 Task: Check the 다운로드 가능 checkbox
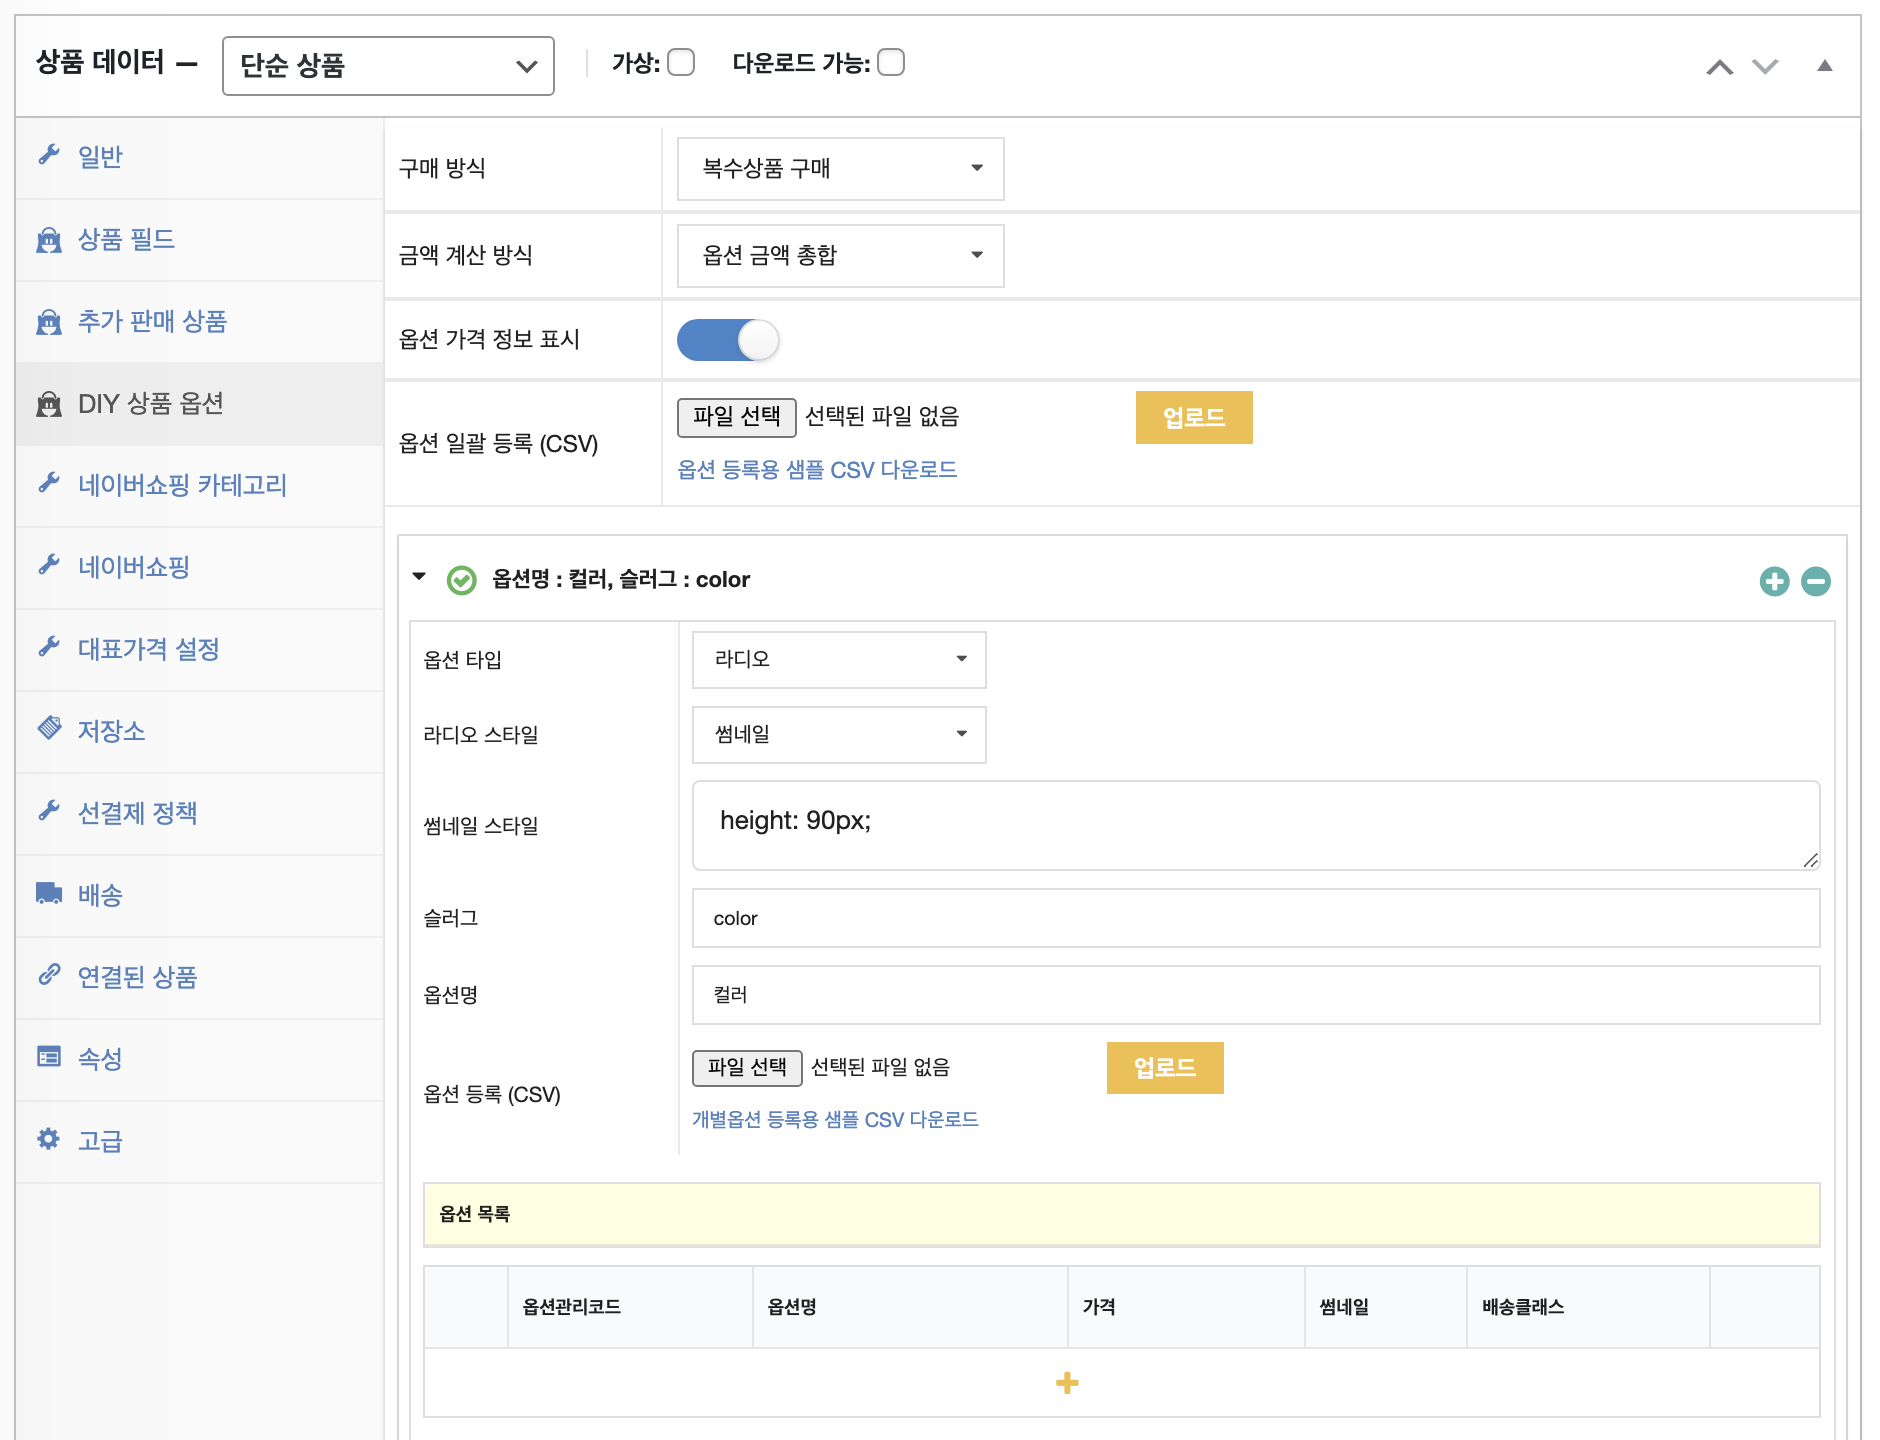click(x=891, y=63)
